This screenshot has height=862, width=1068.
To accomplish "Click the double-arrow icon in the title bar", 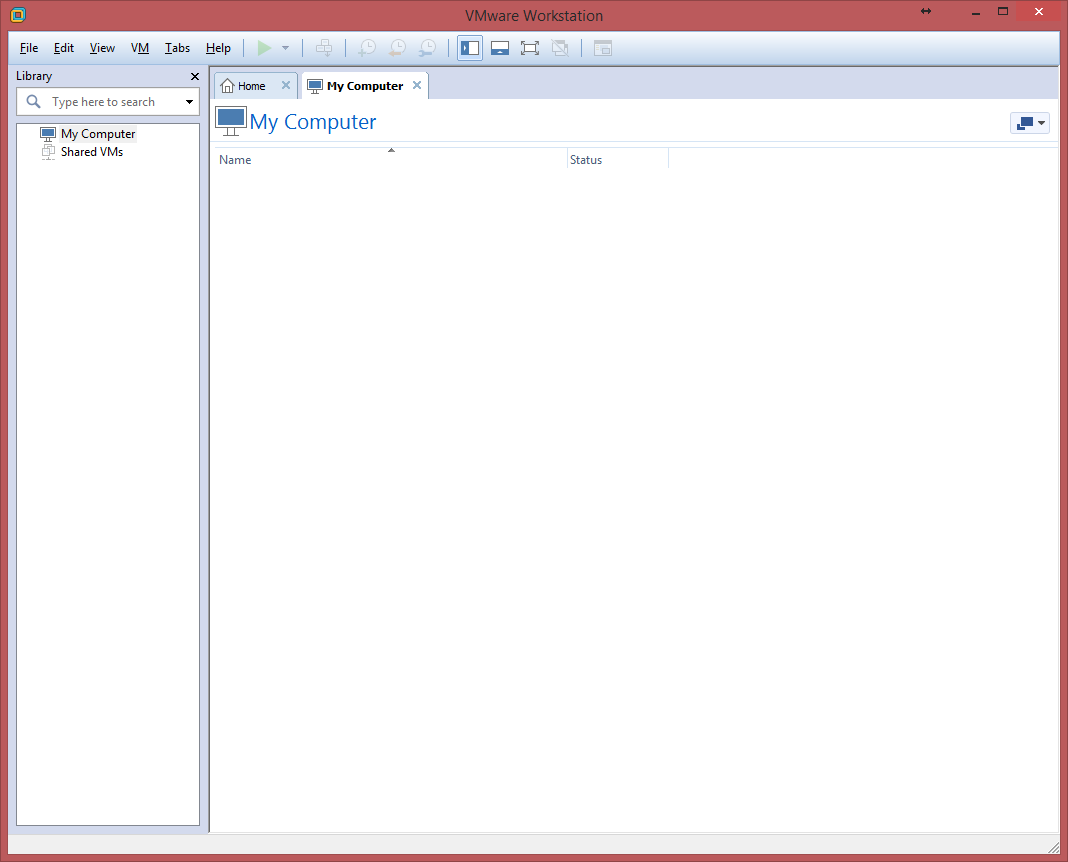I will 926,11.
